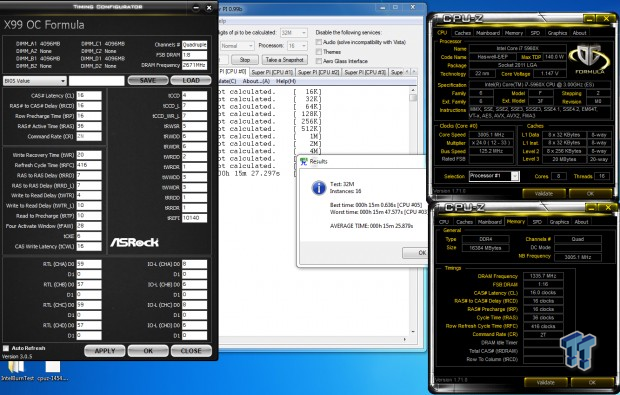Click the RAS# to CAS# Delay (tRCD) field
This screenshot has width=620, height=395.
tap(89, 106)
